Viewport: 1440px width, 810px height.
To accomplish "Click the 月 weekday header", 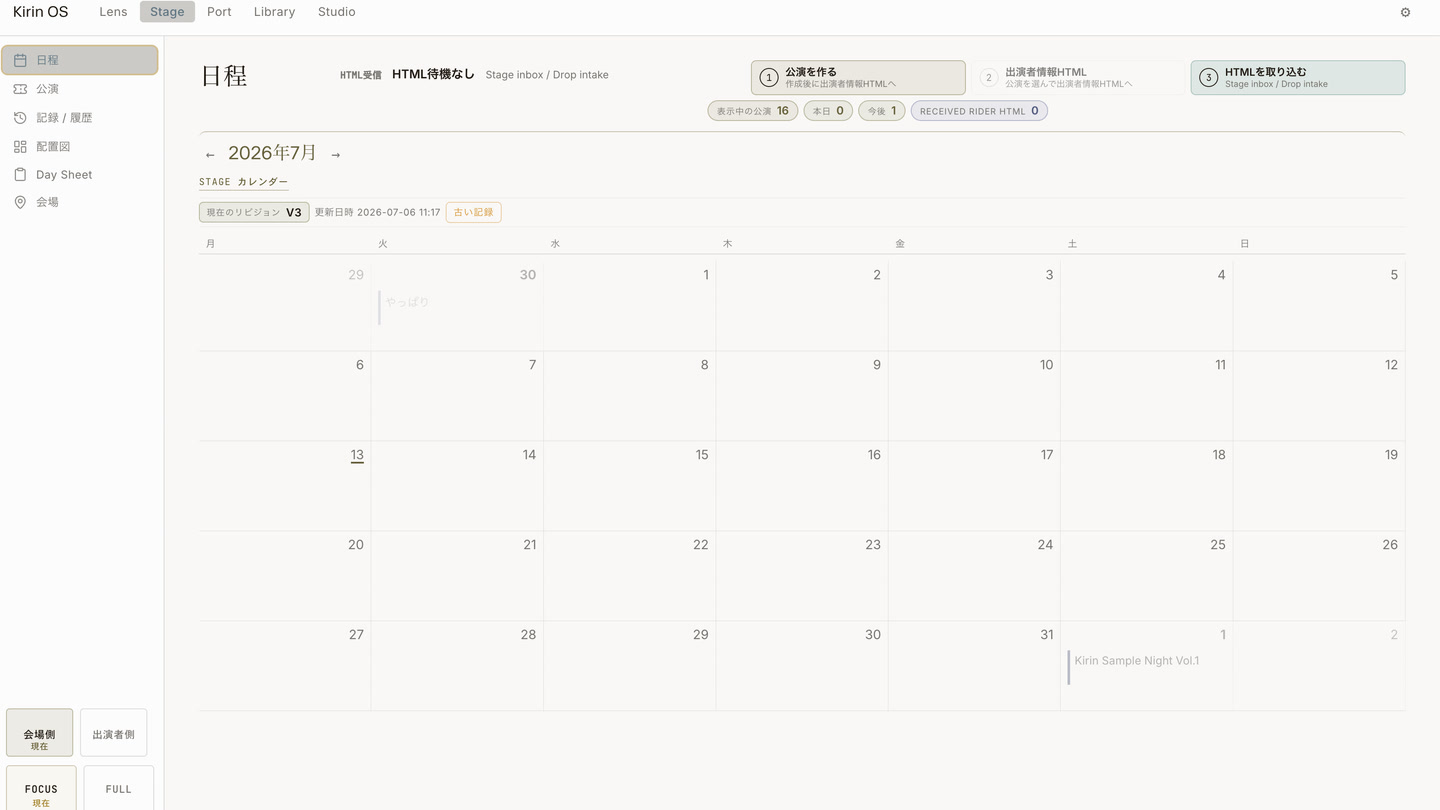I will pos(210,244).
